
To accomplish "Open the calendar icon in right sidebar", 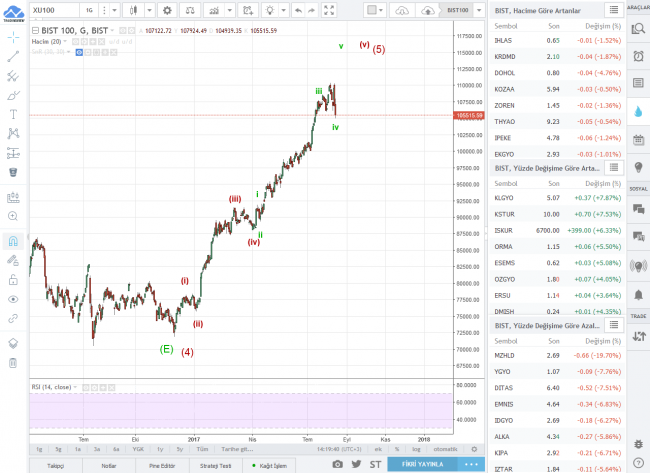I will pyautogui.click(x=638, y=140).
